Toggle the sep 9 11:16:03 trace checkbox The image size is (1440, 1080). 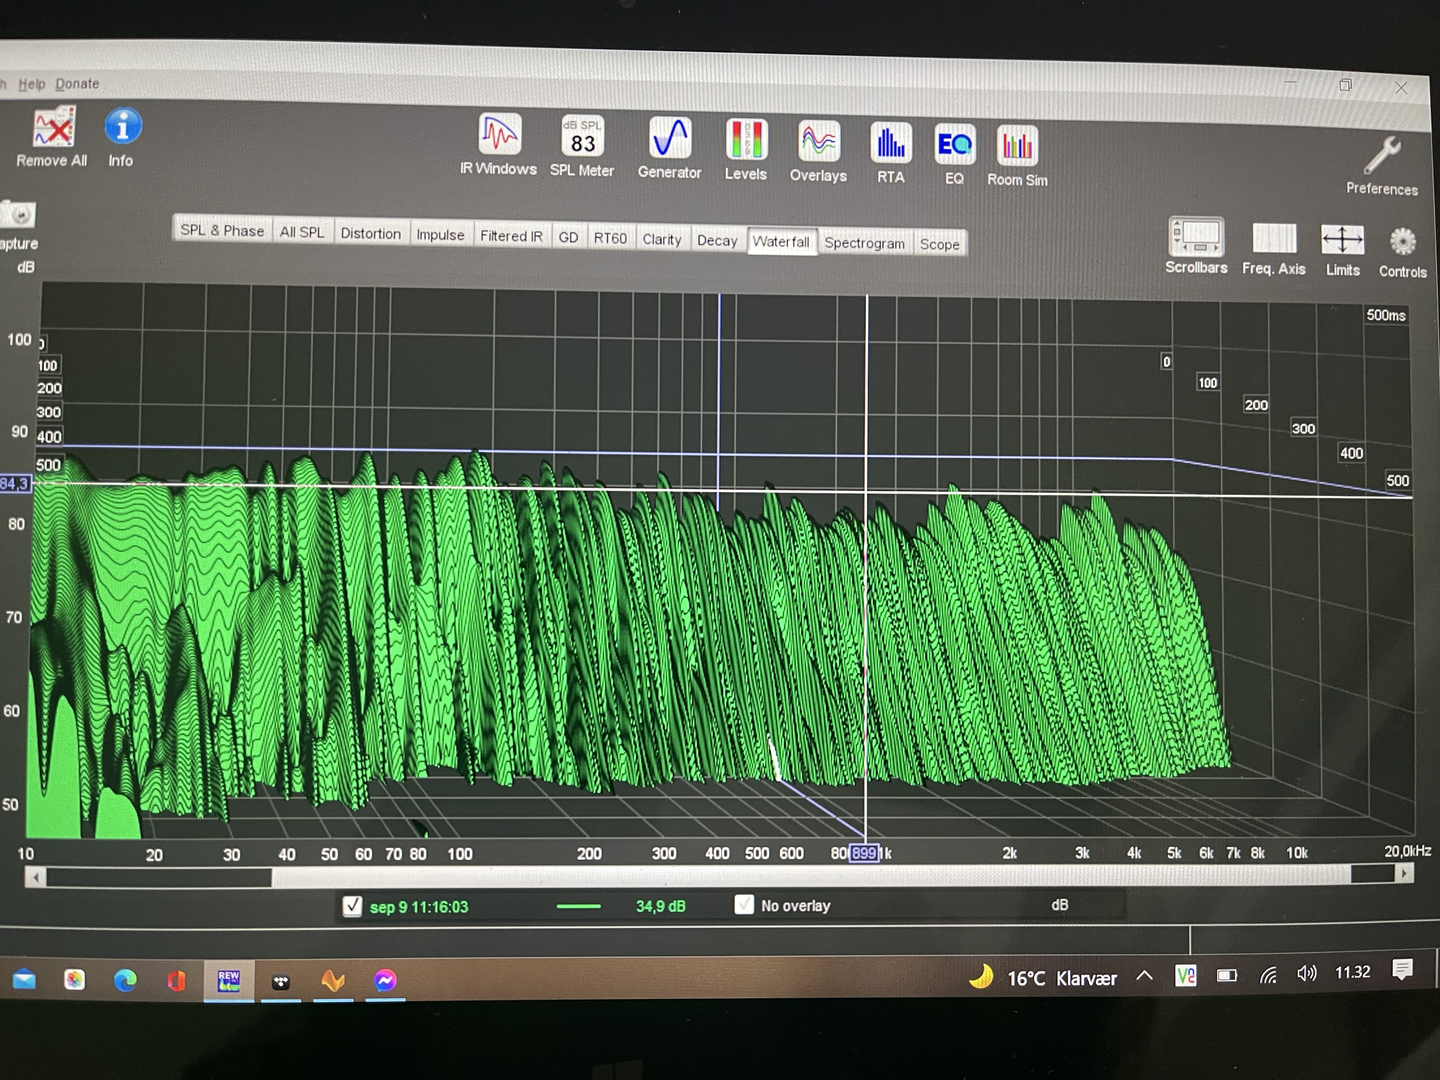click(352, 906)
